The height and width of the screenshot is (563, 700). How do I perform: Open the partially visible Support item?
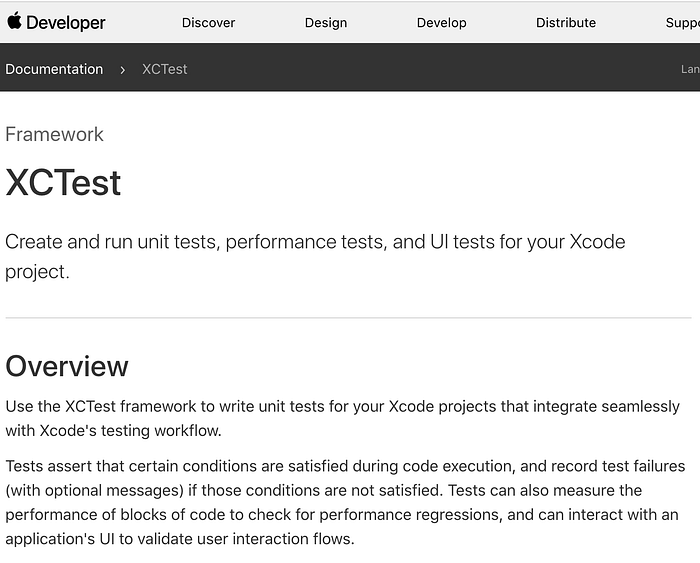click(x=682, y=22)
